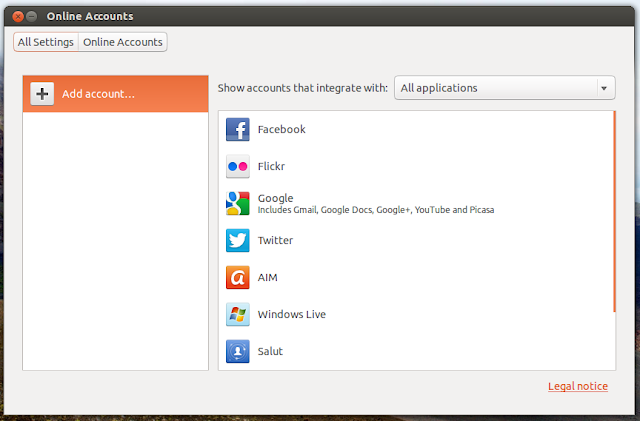Viewport: 640px width, 421px height.
Task: Click the plus icon beside Add account
Action: (42, 94)
